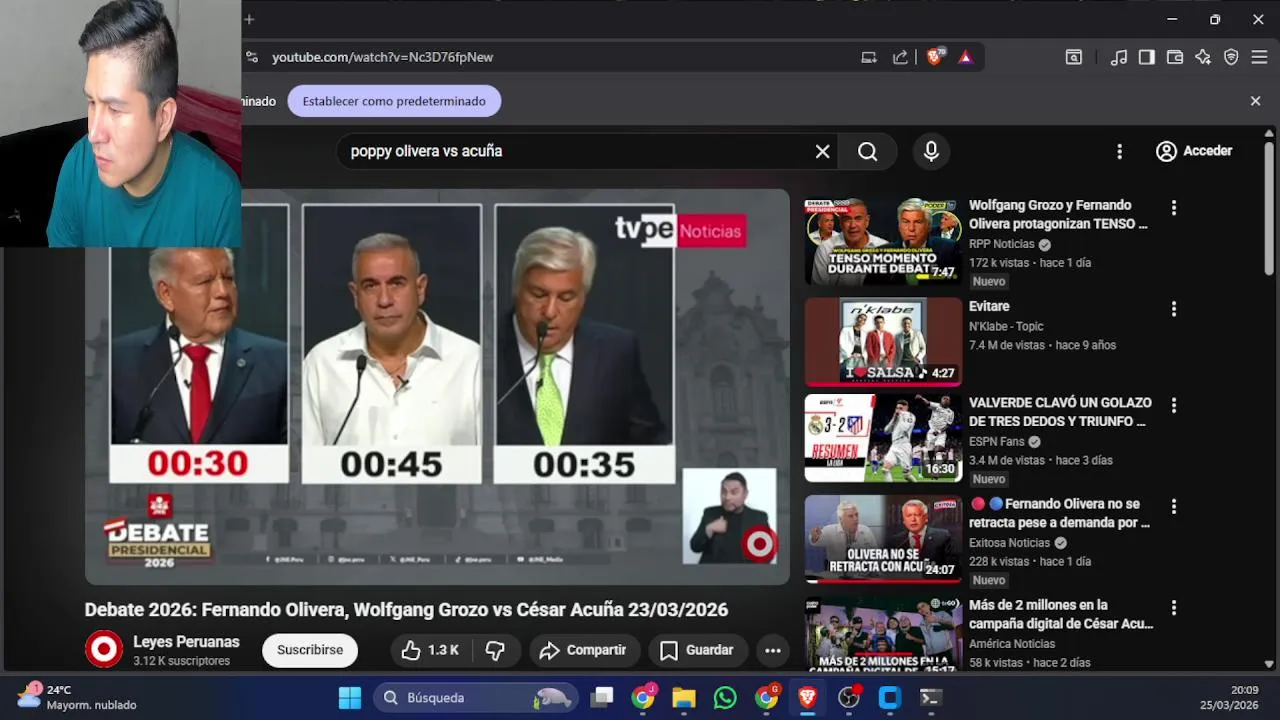Open title Más de 2 millones en la campaña digital
The height and width of the screenshot is (720, 1280).
(1061, 614)
